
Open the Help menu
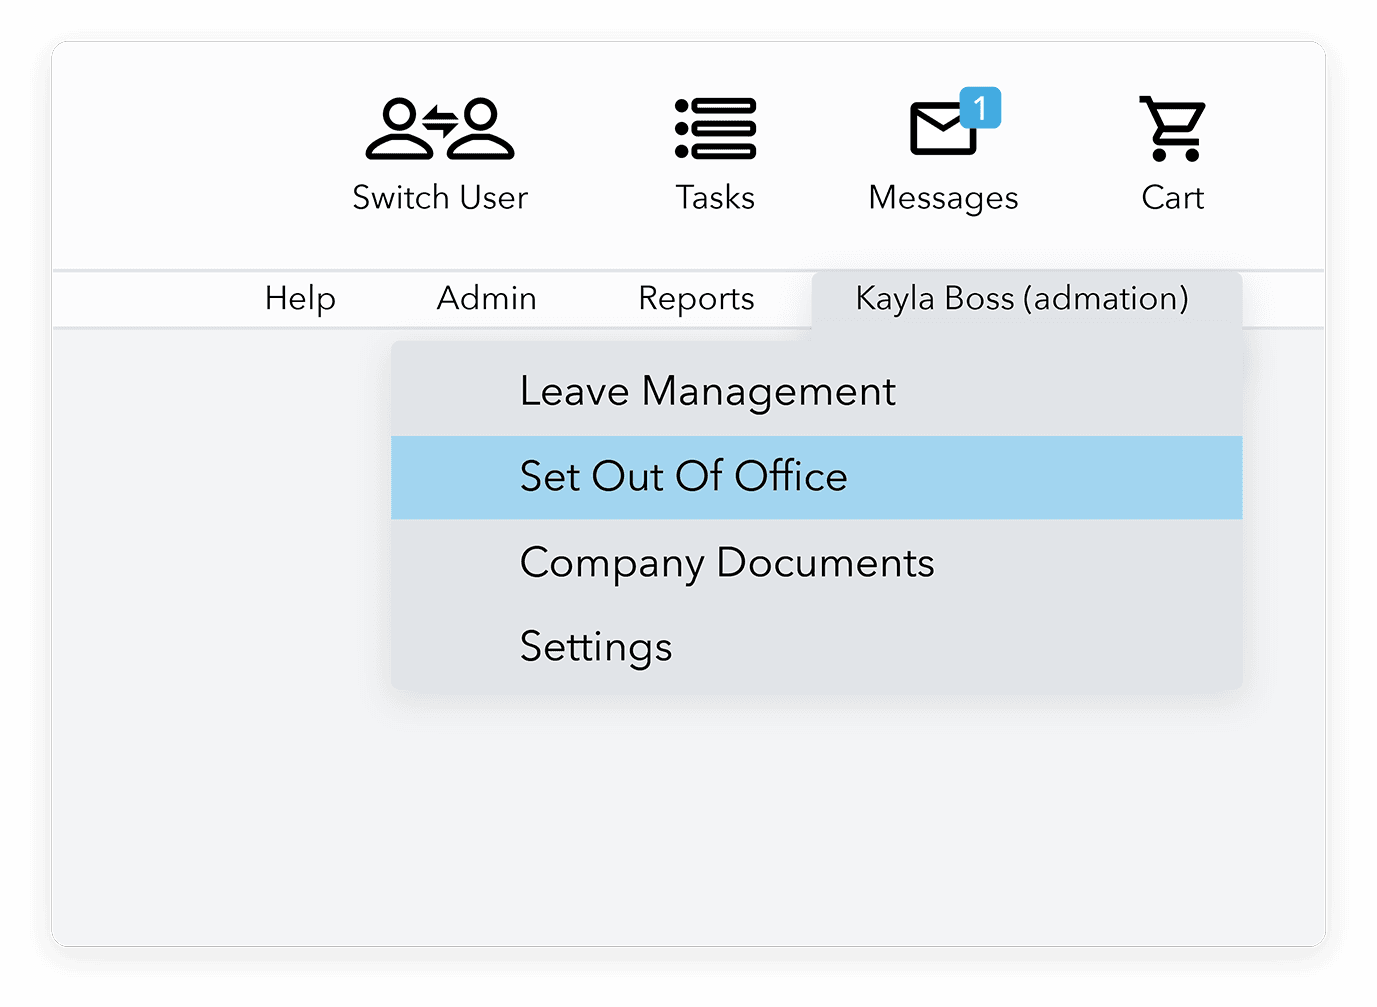(299, 298)
